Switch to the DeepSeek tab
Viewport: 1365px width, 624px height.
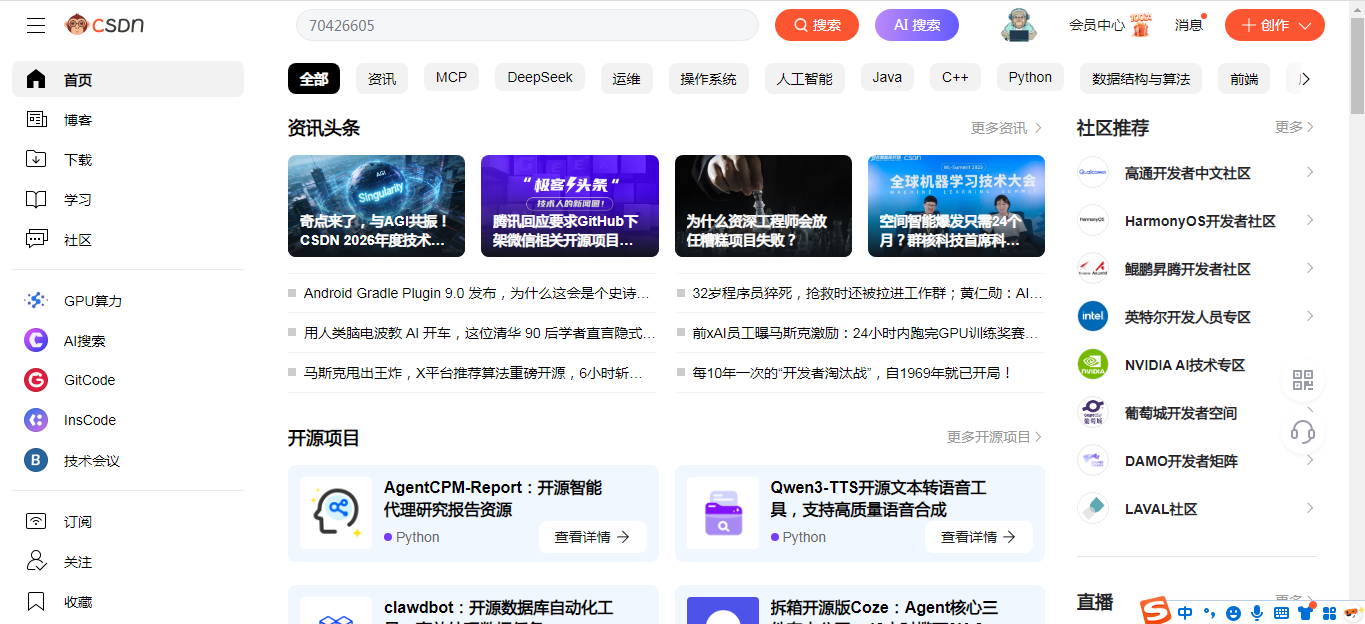(540, 78)
